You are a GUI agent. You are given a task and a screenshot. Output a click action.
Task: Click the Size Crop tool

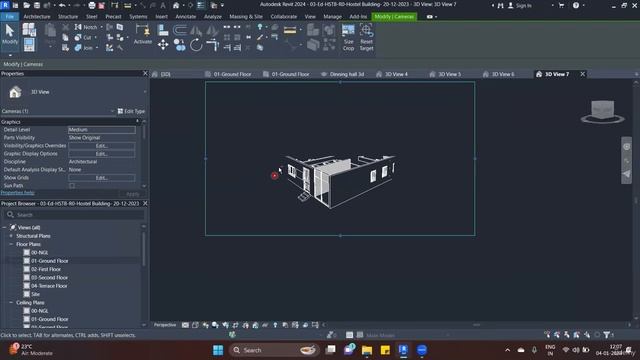(x=348, y=38)
